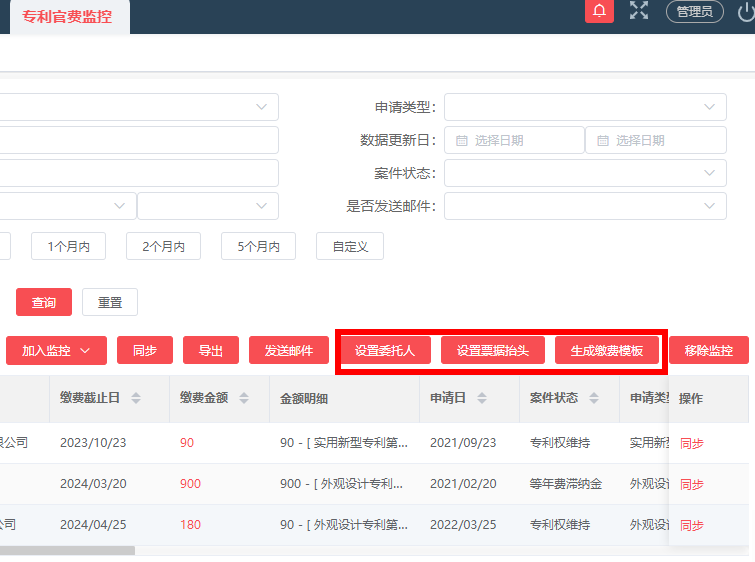Open the notification bell icon

pyautogui.click(x=599, y=11)
